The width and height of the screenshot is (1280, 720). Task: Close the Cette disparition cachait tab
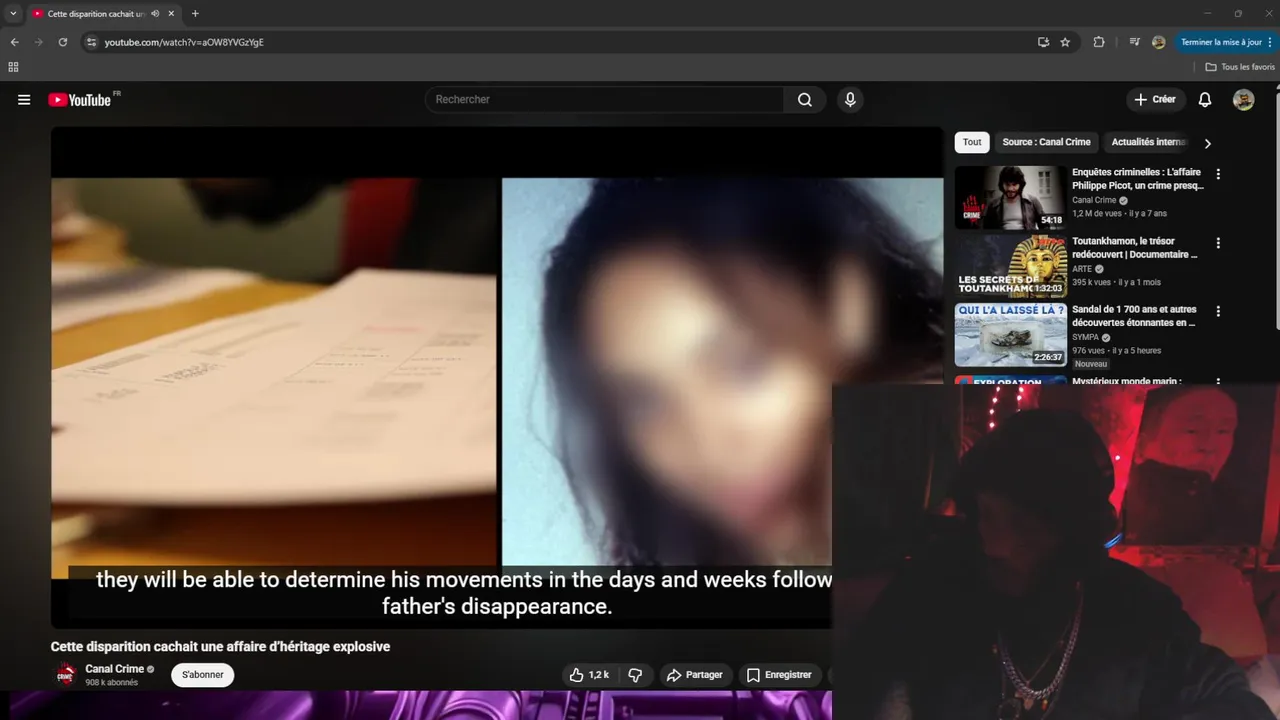click(x=171, y=14)
